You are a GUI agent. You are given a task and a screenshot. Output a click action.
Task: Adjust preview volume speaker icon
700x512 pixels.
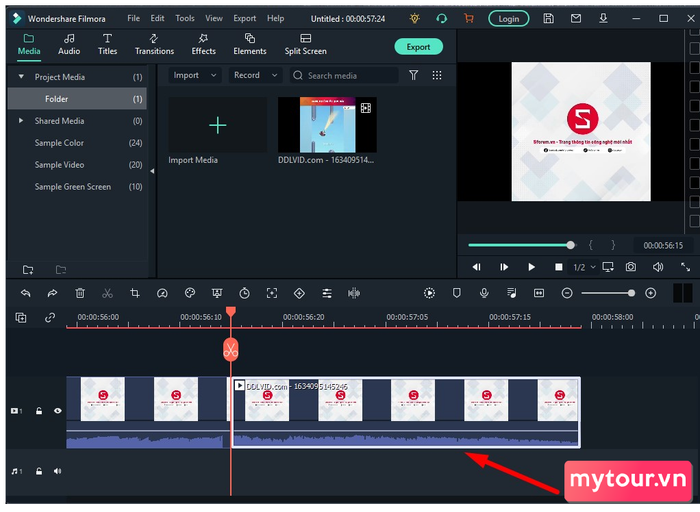tap(658, 267)
